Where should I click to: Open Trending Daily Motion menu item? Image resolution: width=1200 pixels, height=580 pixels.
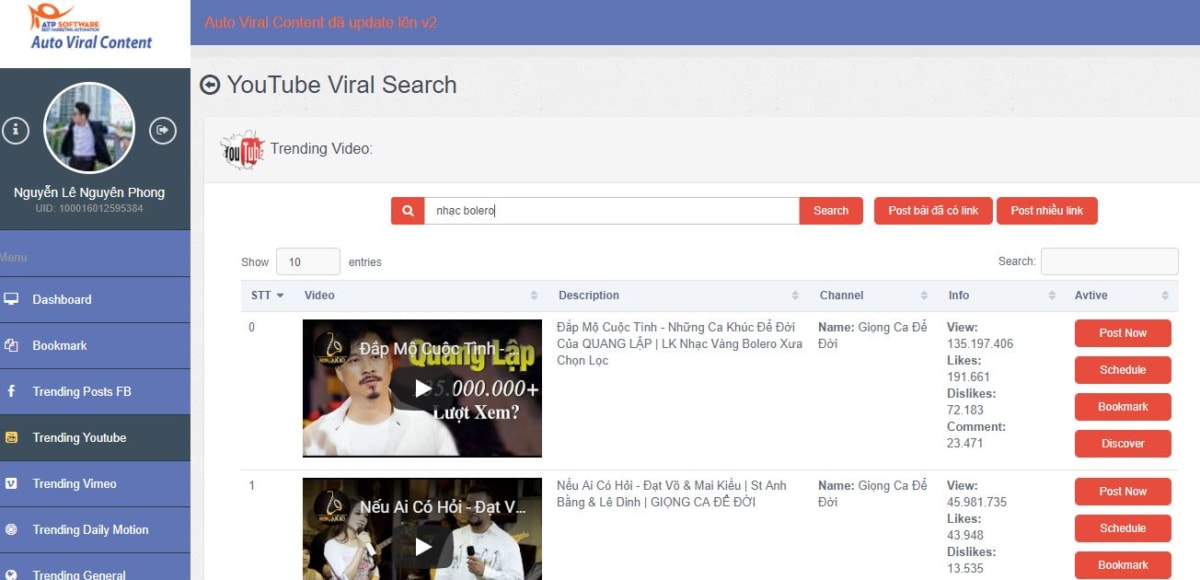coord(95,529)
